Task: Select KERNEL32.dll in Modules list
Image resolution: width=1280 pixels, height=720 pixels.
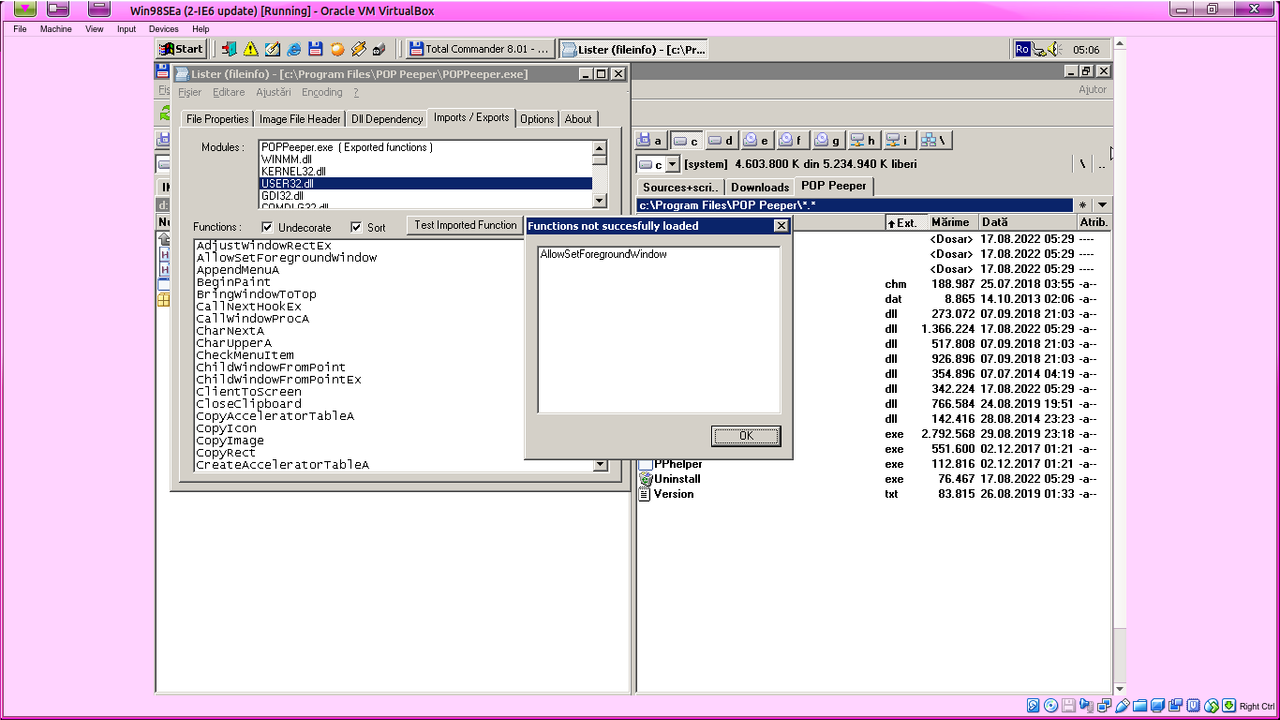Action: 425,172
